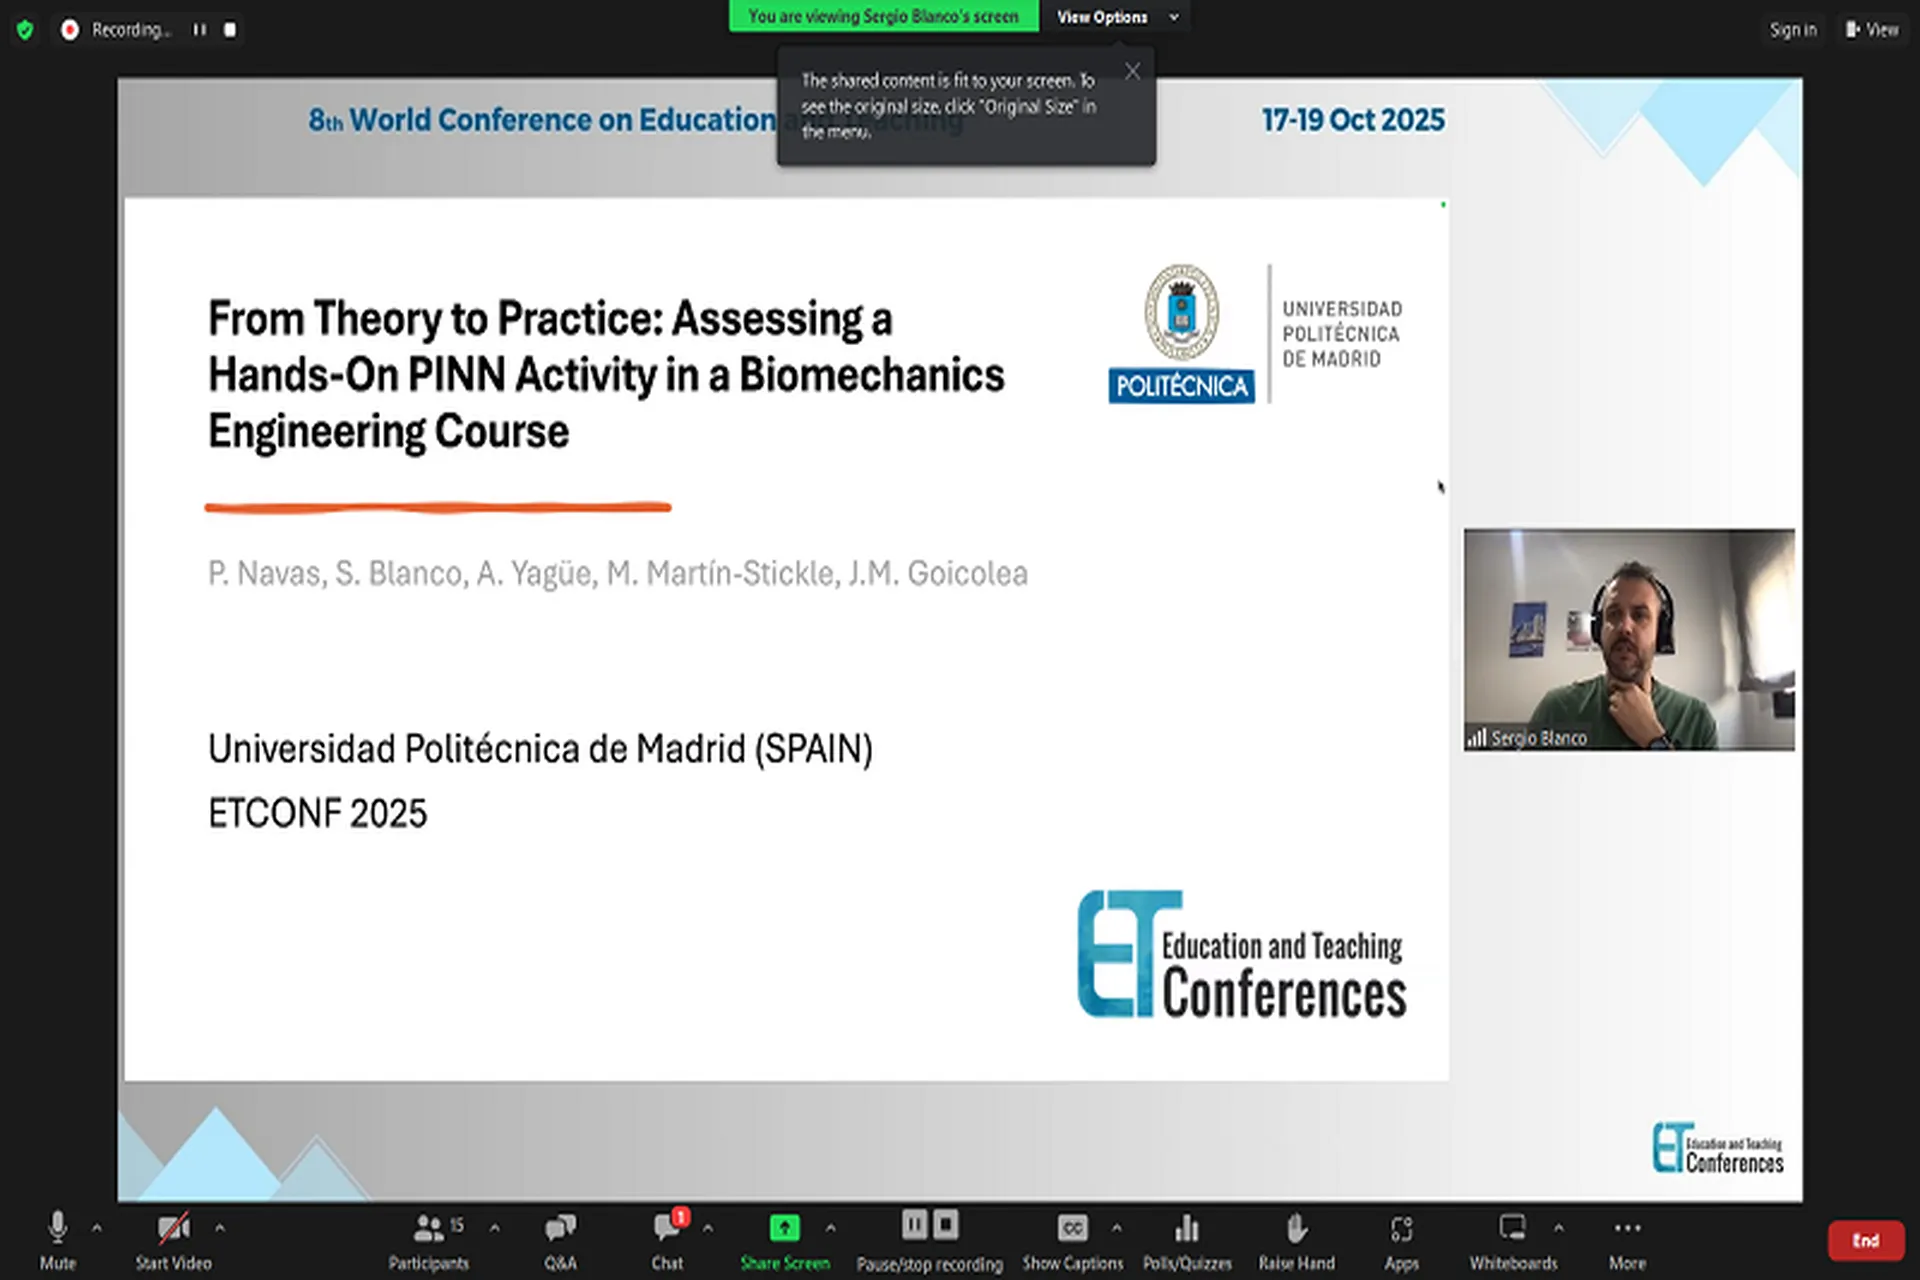Pause the recording in the top bar

(x=200, y=30)
